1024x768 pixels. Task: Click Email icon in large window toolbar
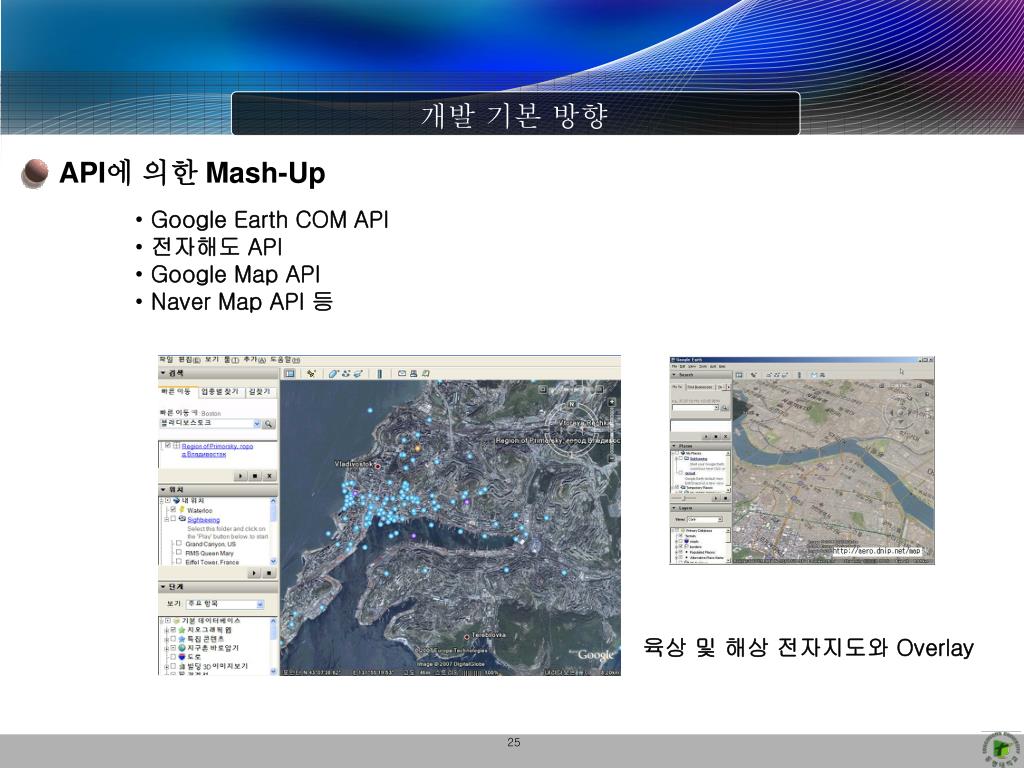[402, 374]
